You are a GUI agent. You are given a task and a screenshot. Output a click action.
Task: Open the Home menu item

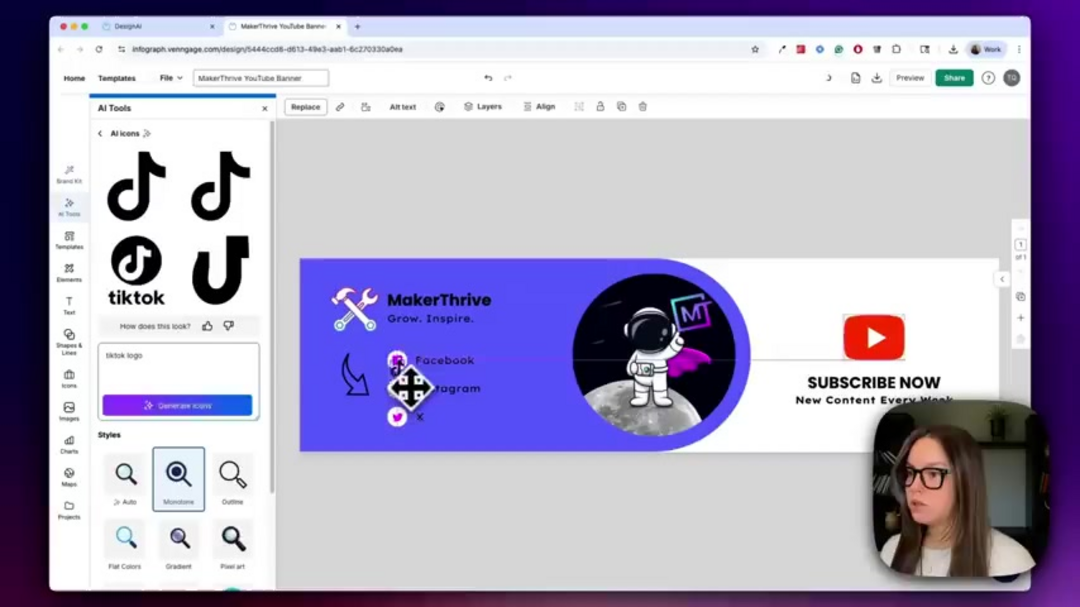73,77
